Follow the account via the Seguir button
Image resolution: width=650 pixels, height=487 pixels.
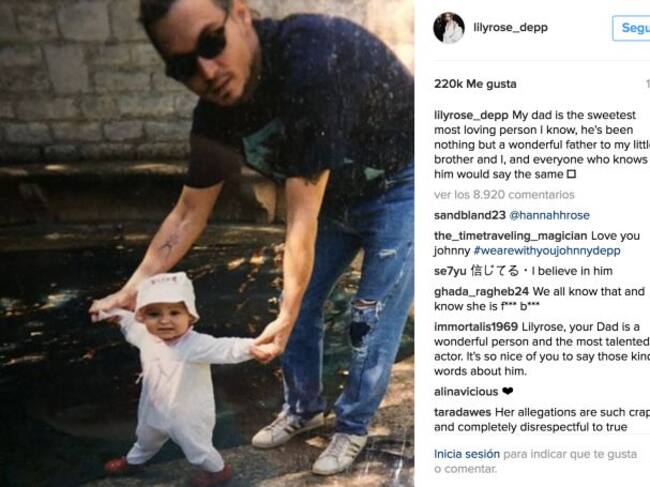631,28
